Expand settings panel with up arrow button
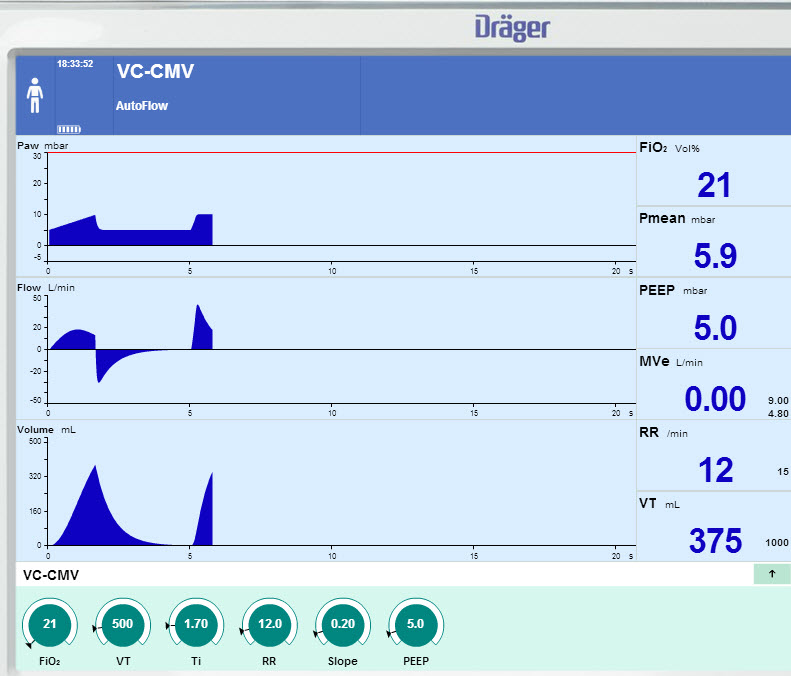 click(772, 574)
